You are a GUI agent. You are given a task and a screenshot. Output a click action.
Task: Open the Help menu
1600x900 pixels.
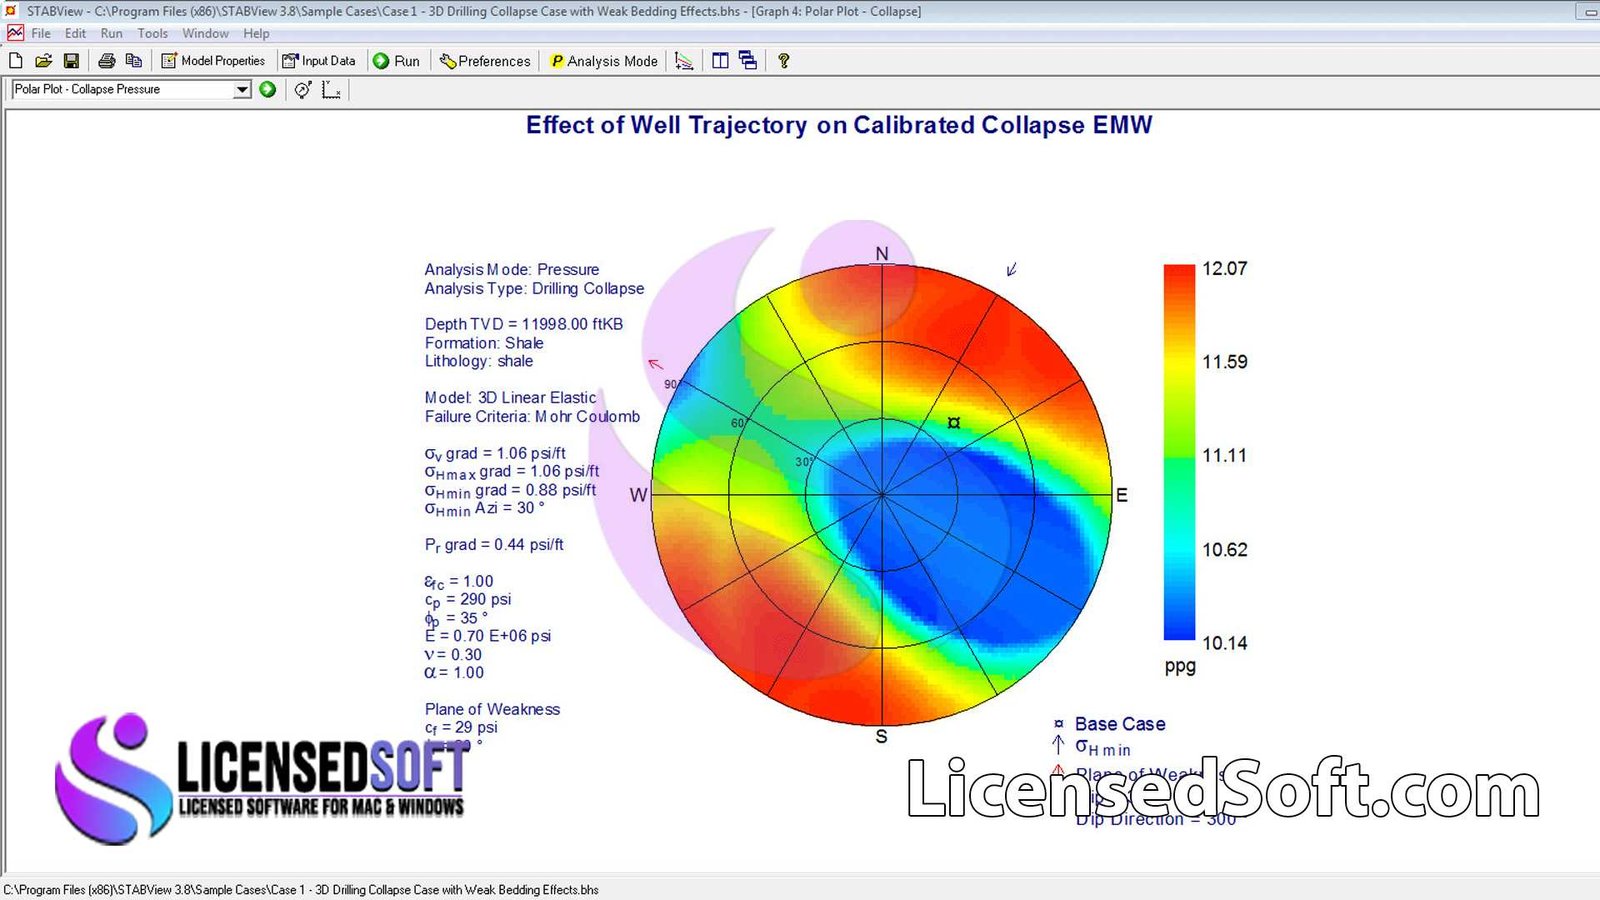[256, 33]
